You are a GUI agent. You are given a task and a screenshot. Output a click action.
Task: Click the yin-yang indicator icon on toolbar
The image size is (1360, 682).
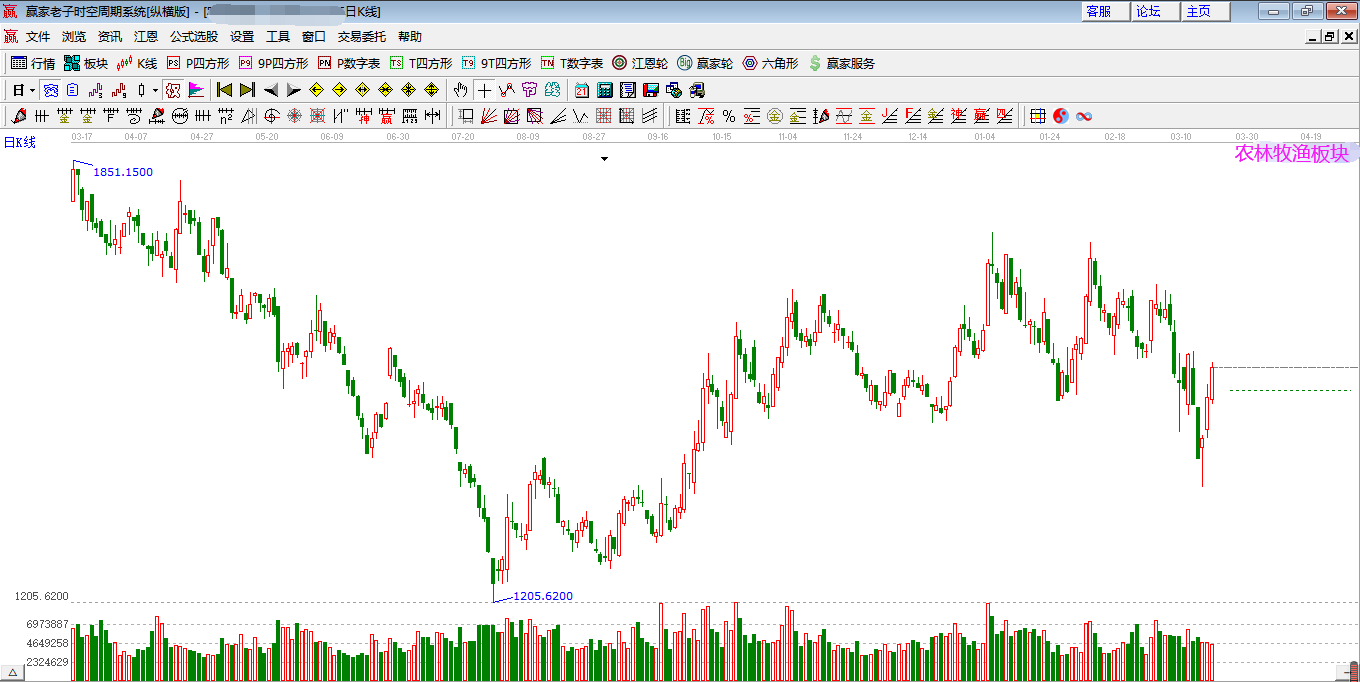(1061, 116)
